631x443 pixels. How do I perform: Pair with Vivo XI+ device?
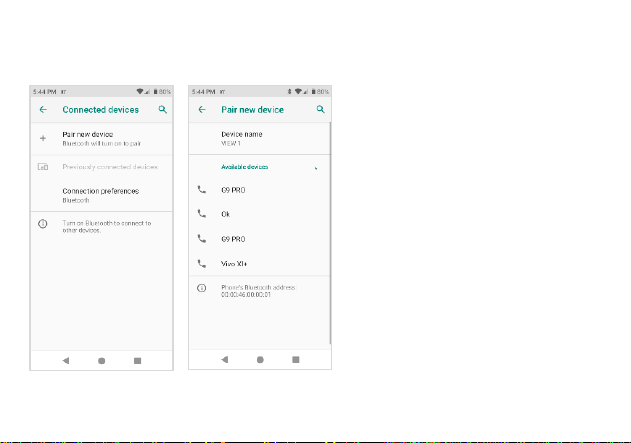[260, 264]
